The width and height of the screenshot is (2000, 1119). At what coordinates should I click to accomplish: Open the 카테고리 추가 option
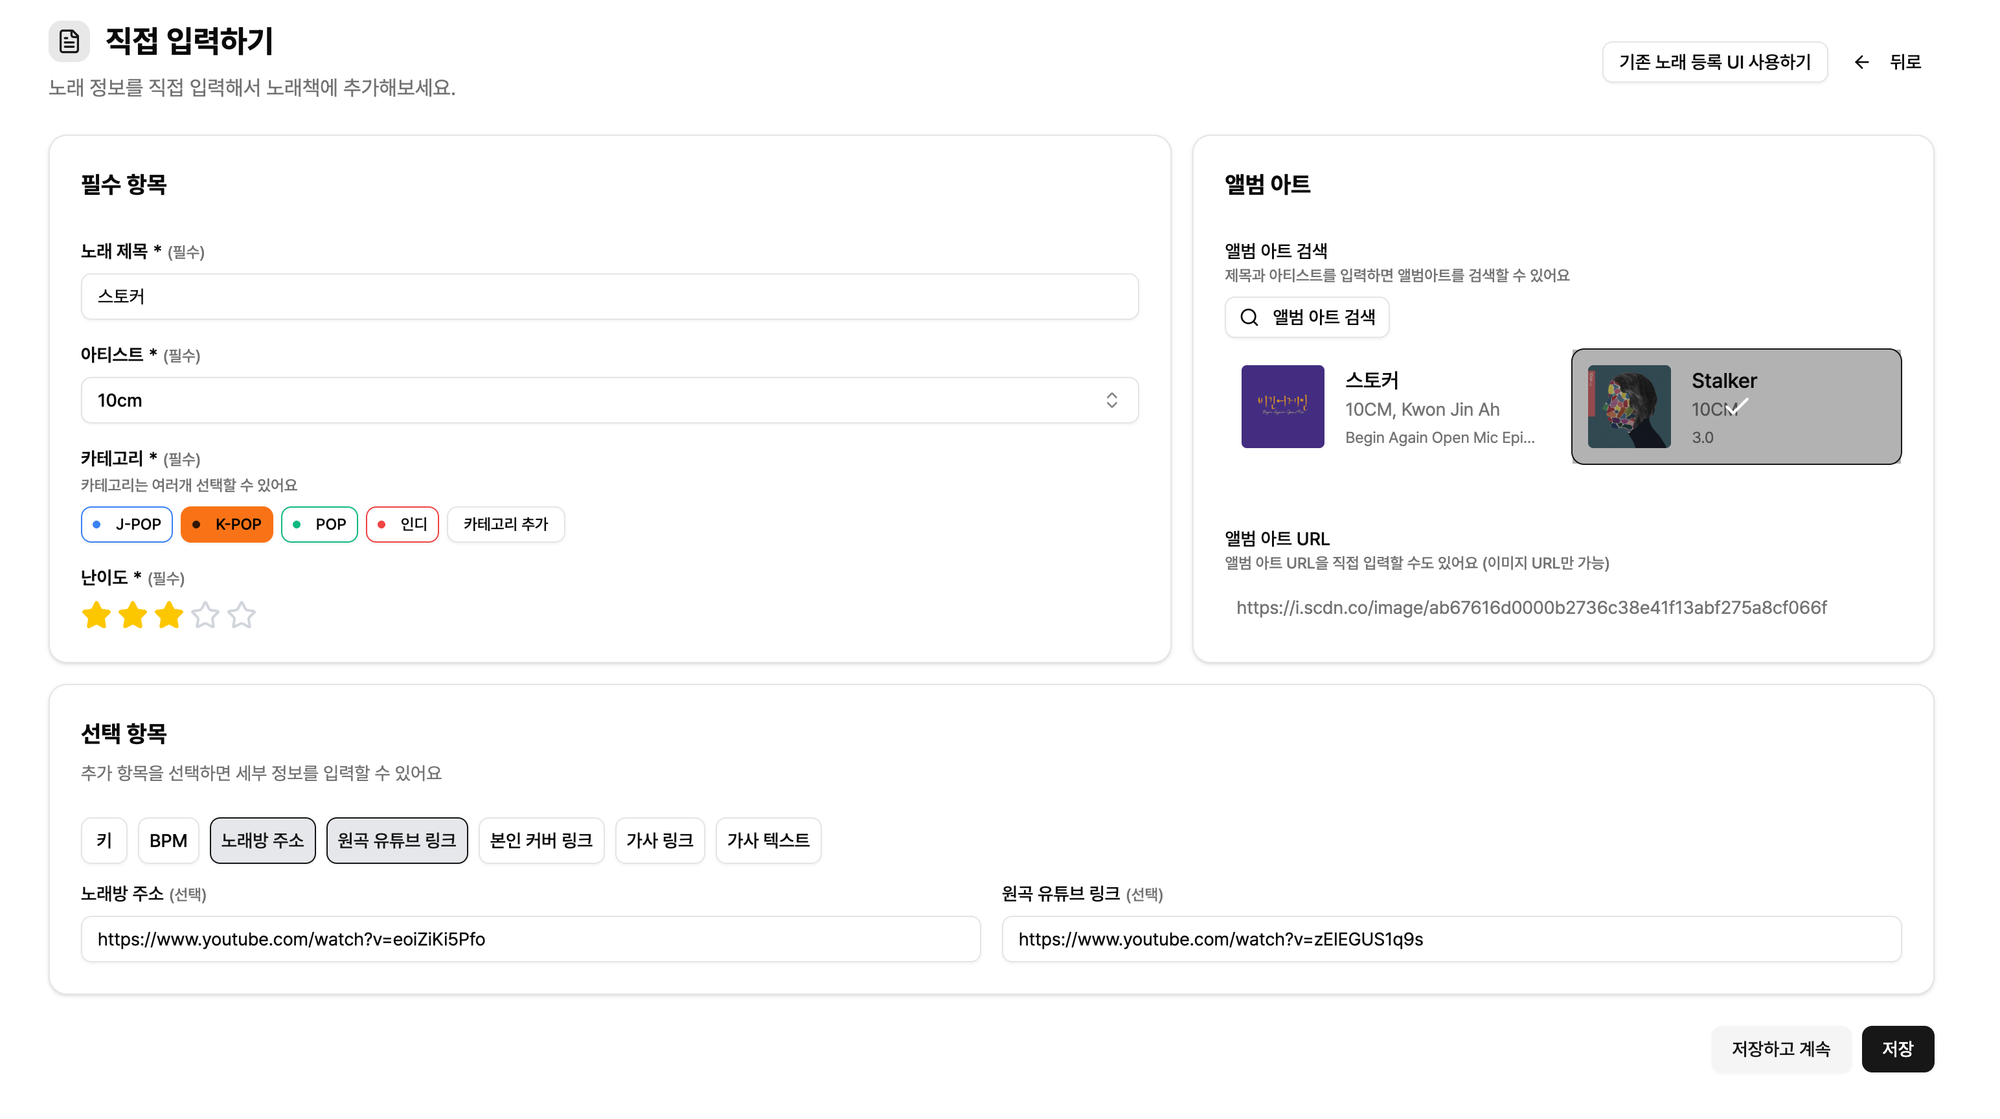[505, 524]
